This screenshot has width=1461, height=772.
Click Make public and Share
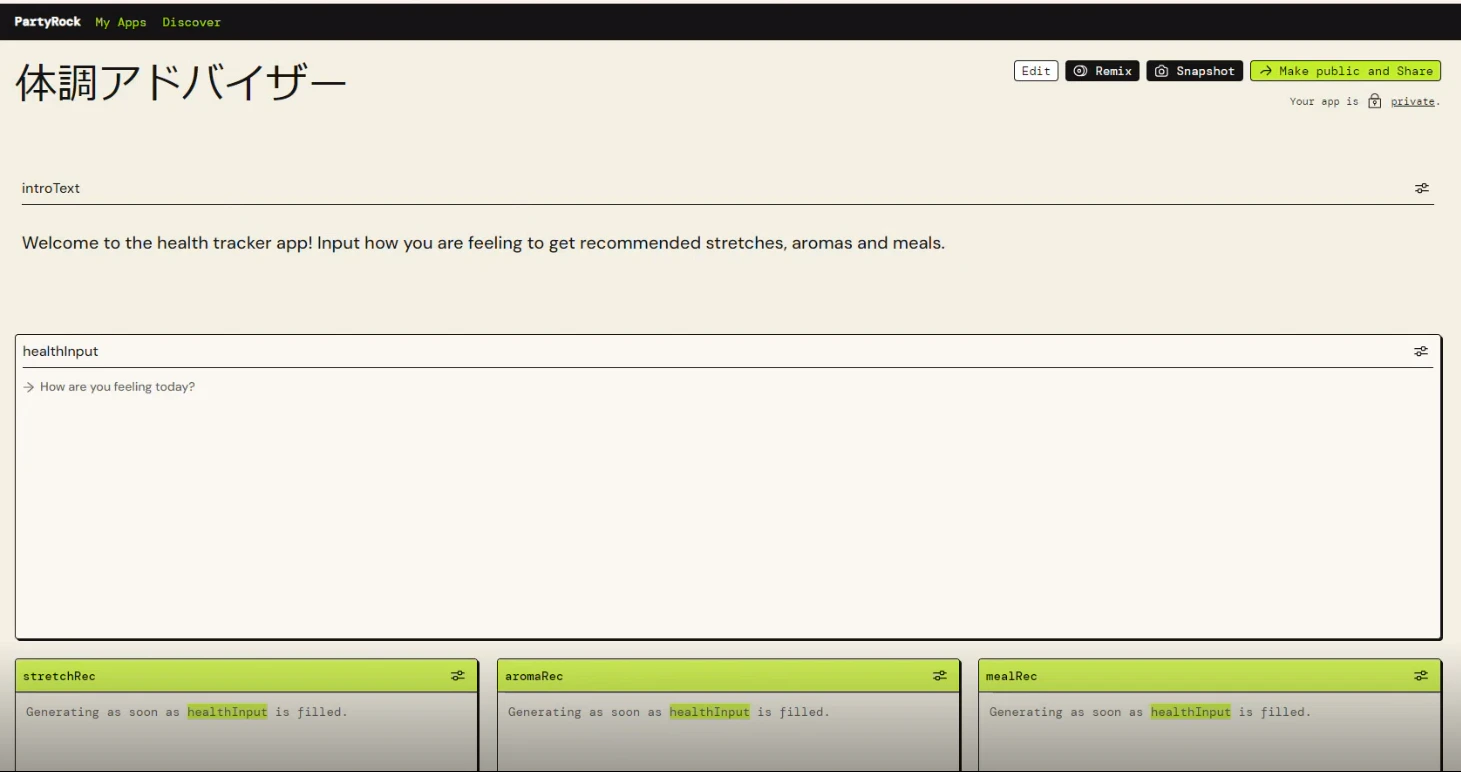click(1345, 71)
